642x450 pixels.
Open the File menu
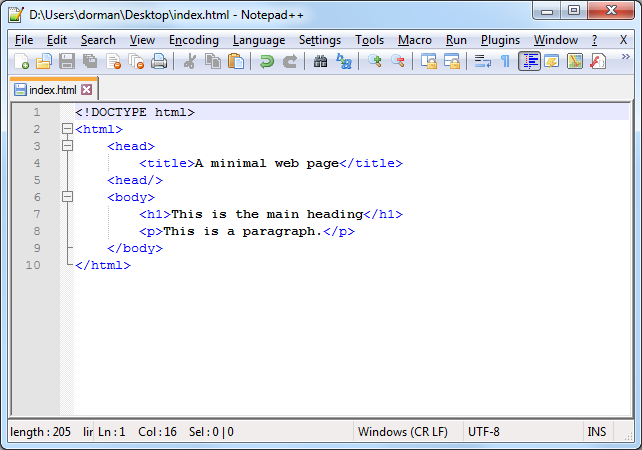coord(24,40)
